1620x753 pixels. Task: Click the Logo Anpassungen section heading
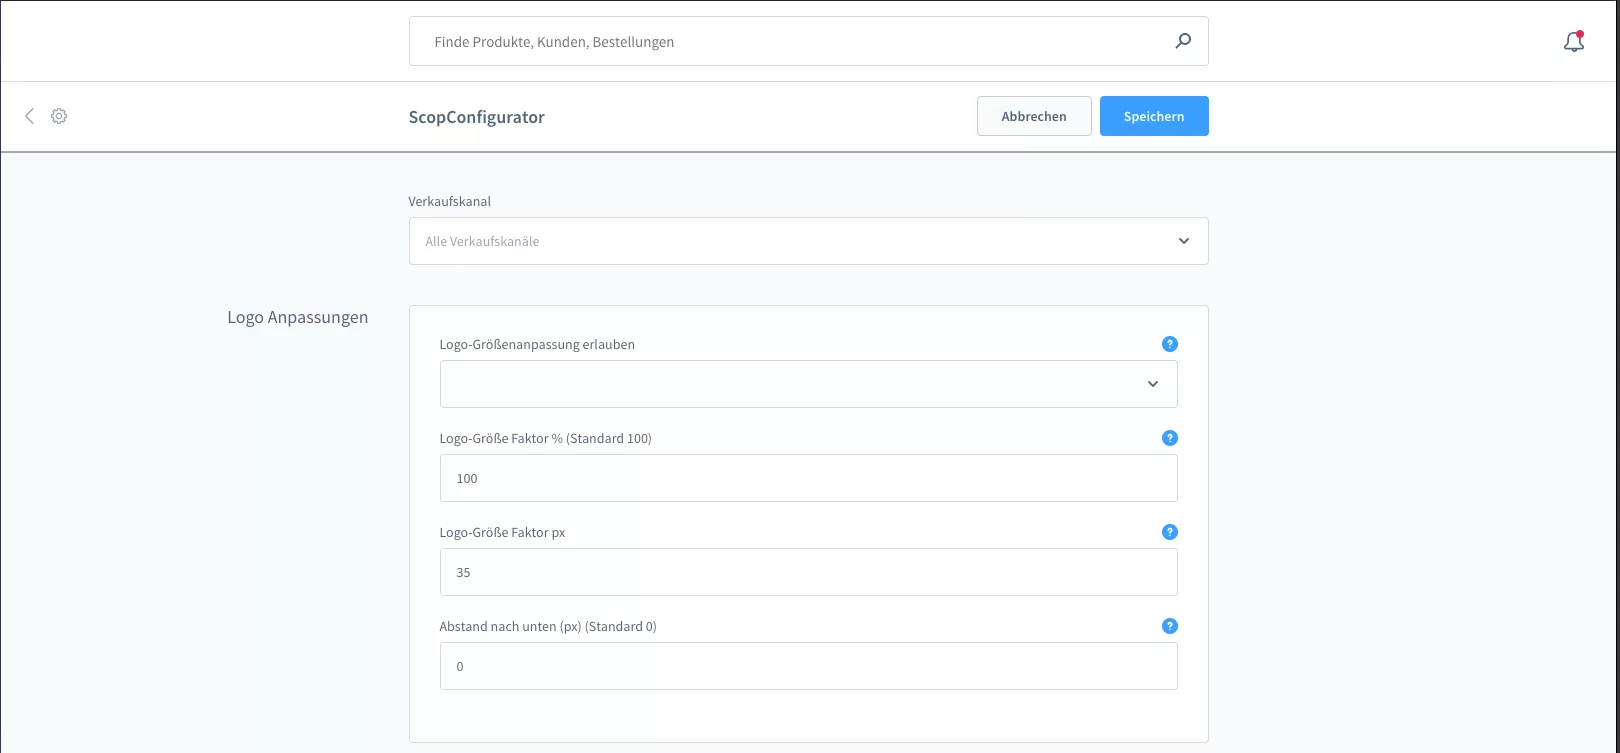coord(298,317)
